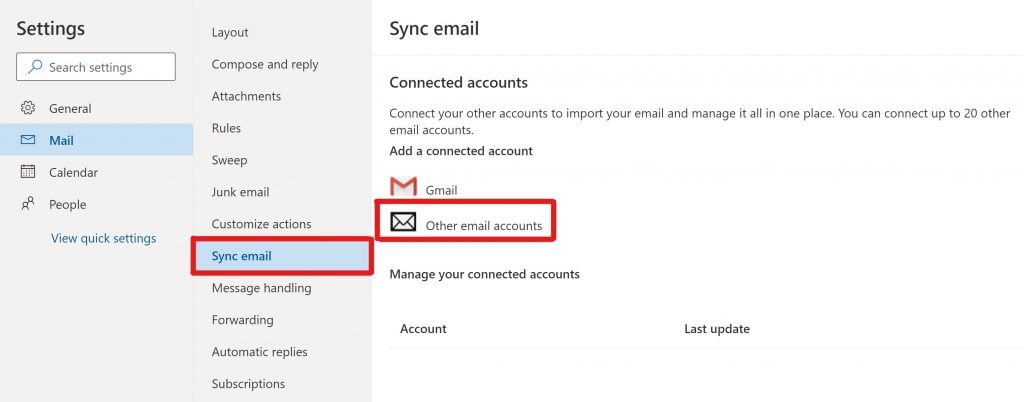Open the Rules settings page
This screenshot has height=402, width=1024.
[226, 128]
